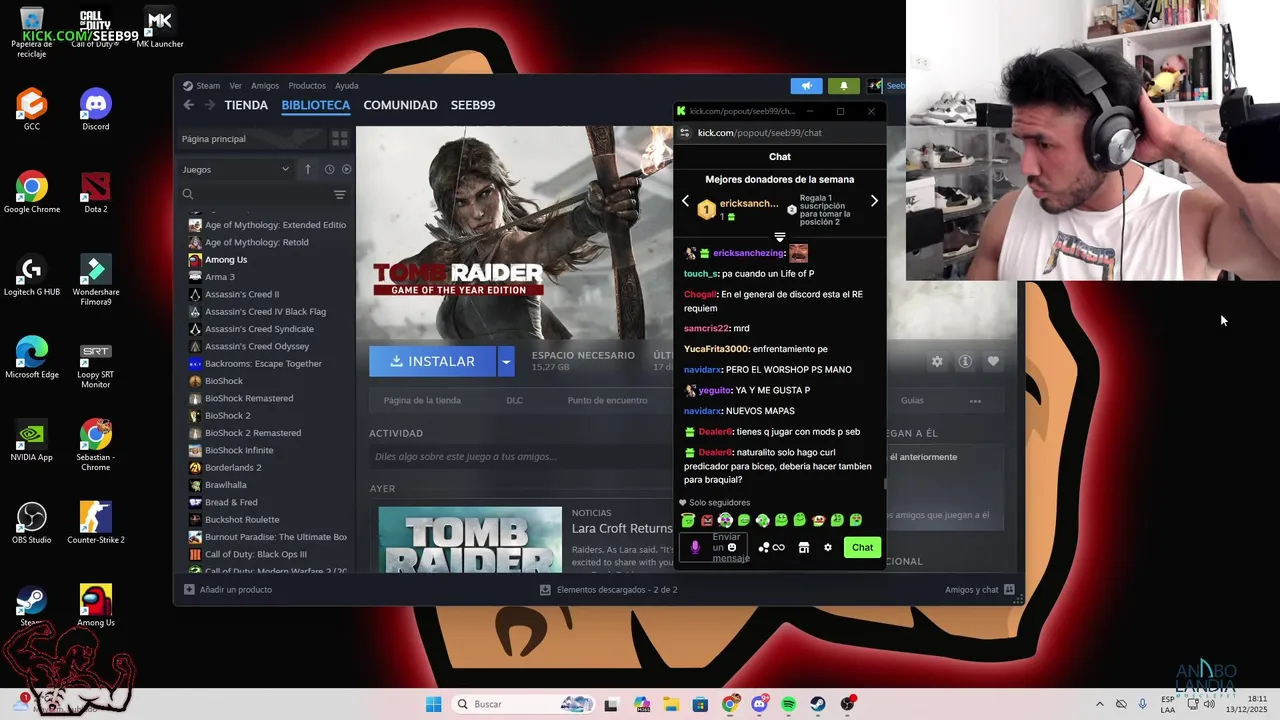Screen dimensions: 1280x720
Task: Click the activity comment input field
Action: (520, 457)
